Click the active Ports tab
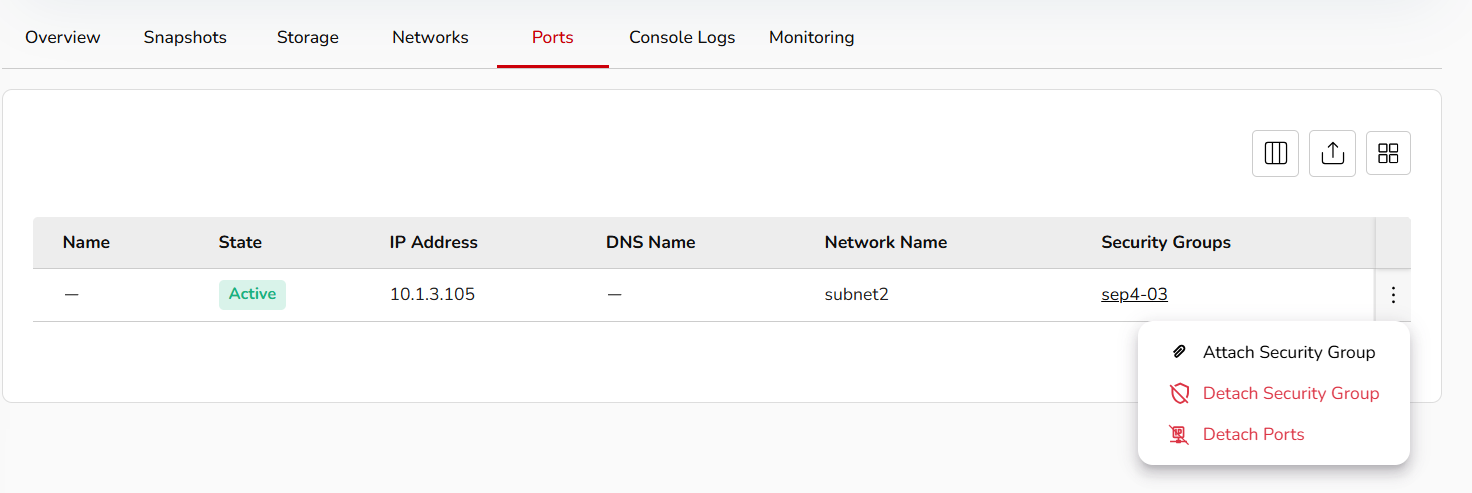 552,37
